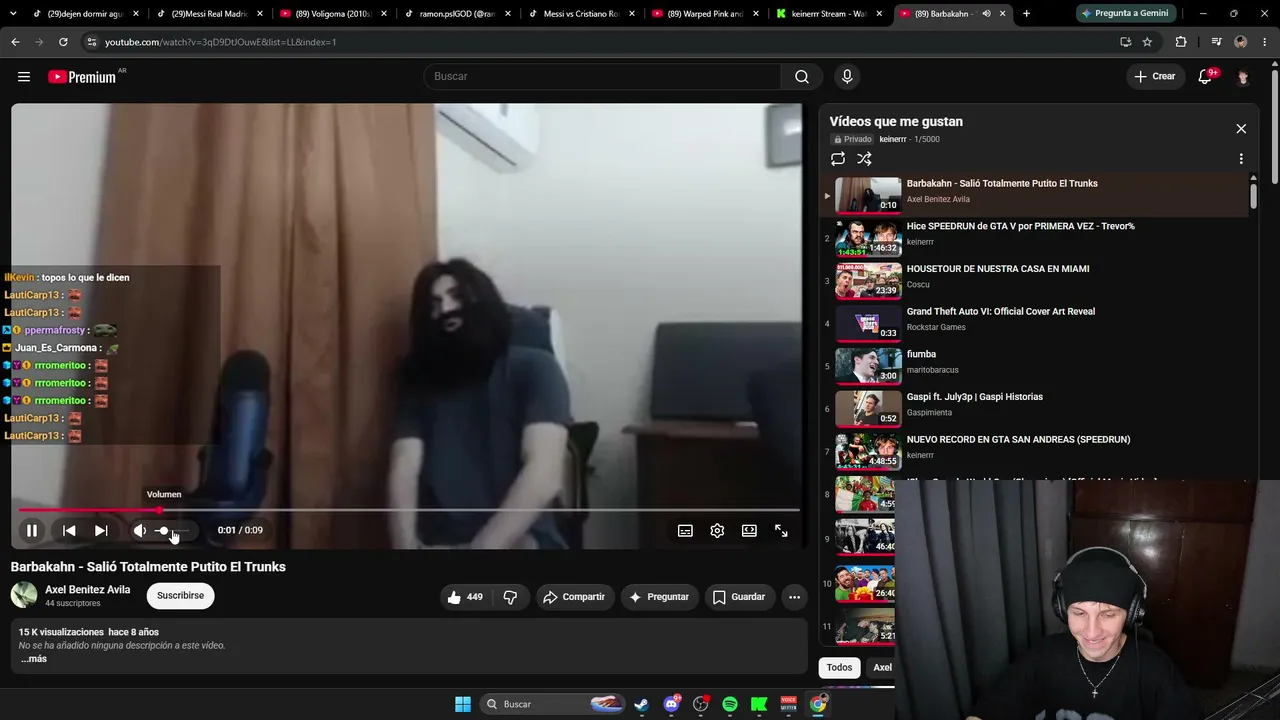Image resolution: width=1280 pixels, height=720 pixels.
Task: Dislike the video
Action: point(510,597)
